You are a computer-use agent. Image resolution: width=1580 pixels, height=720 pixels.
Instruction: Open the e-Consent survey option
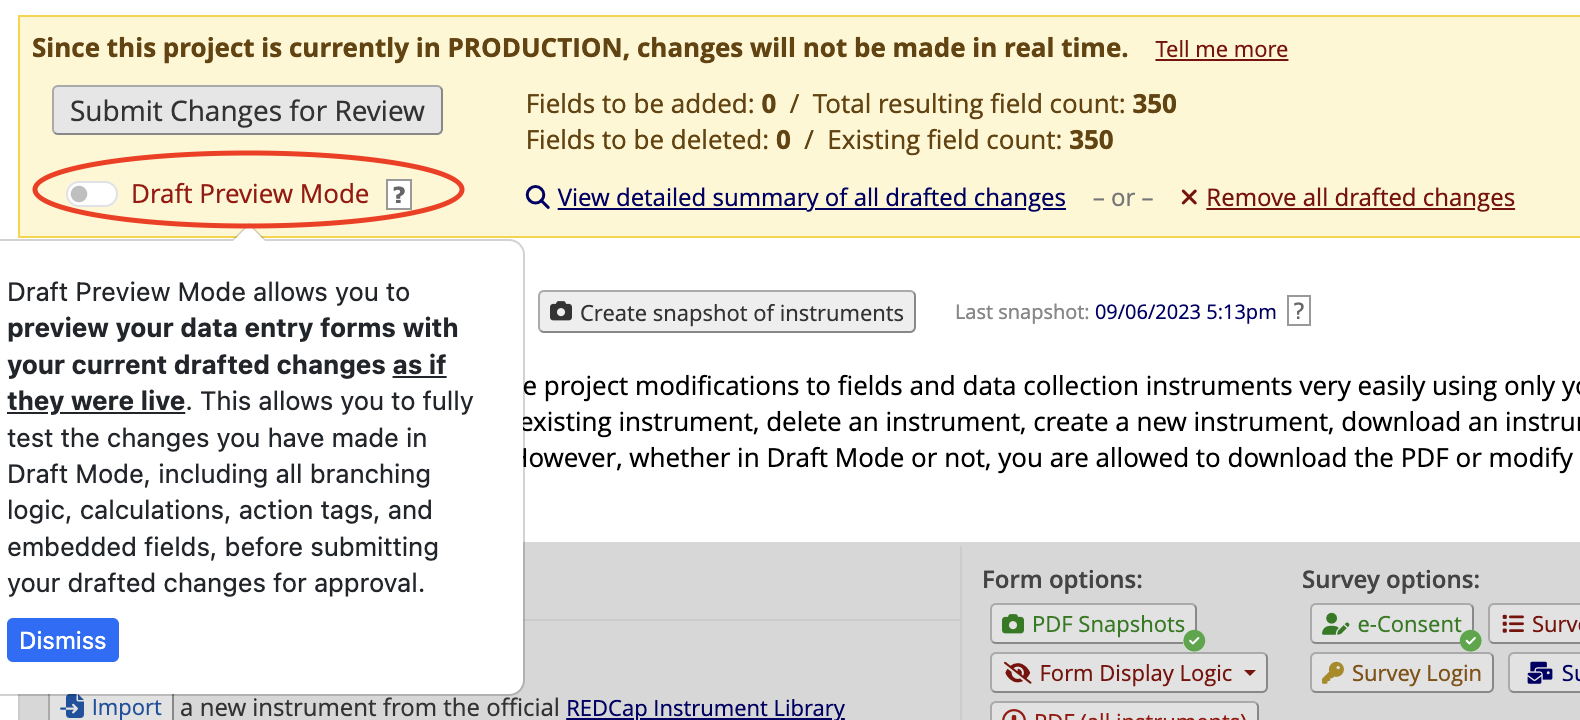(x=1392, y=624)
